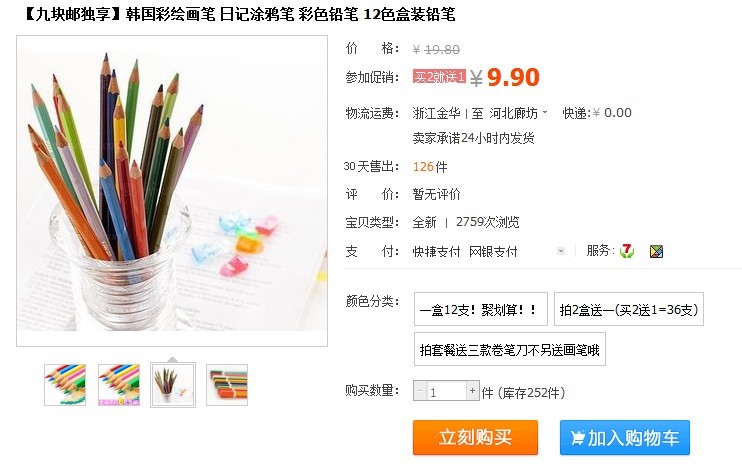Select option 一盒12支!聚划算!!
742x469 pixels.
click(x=481, y=309)
